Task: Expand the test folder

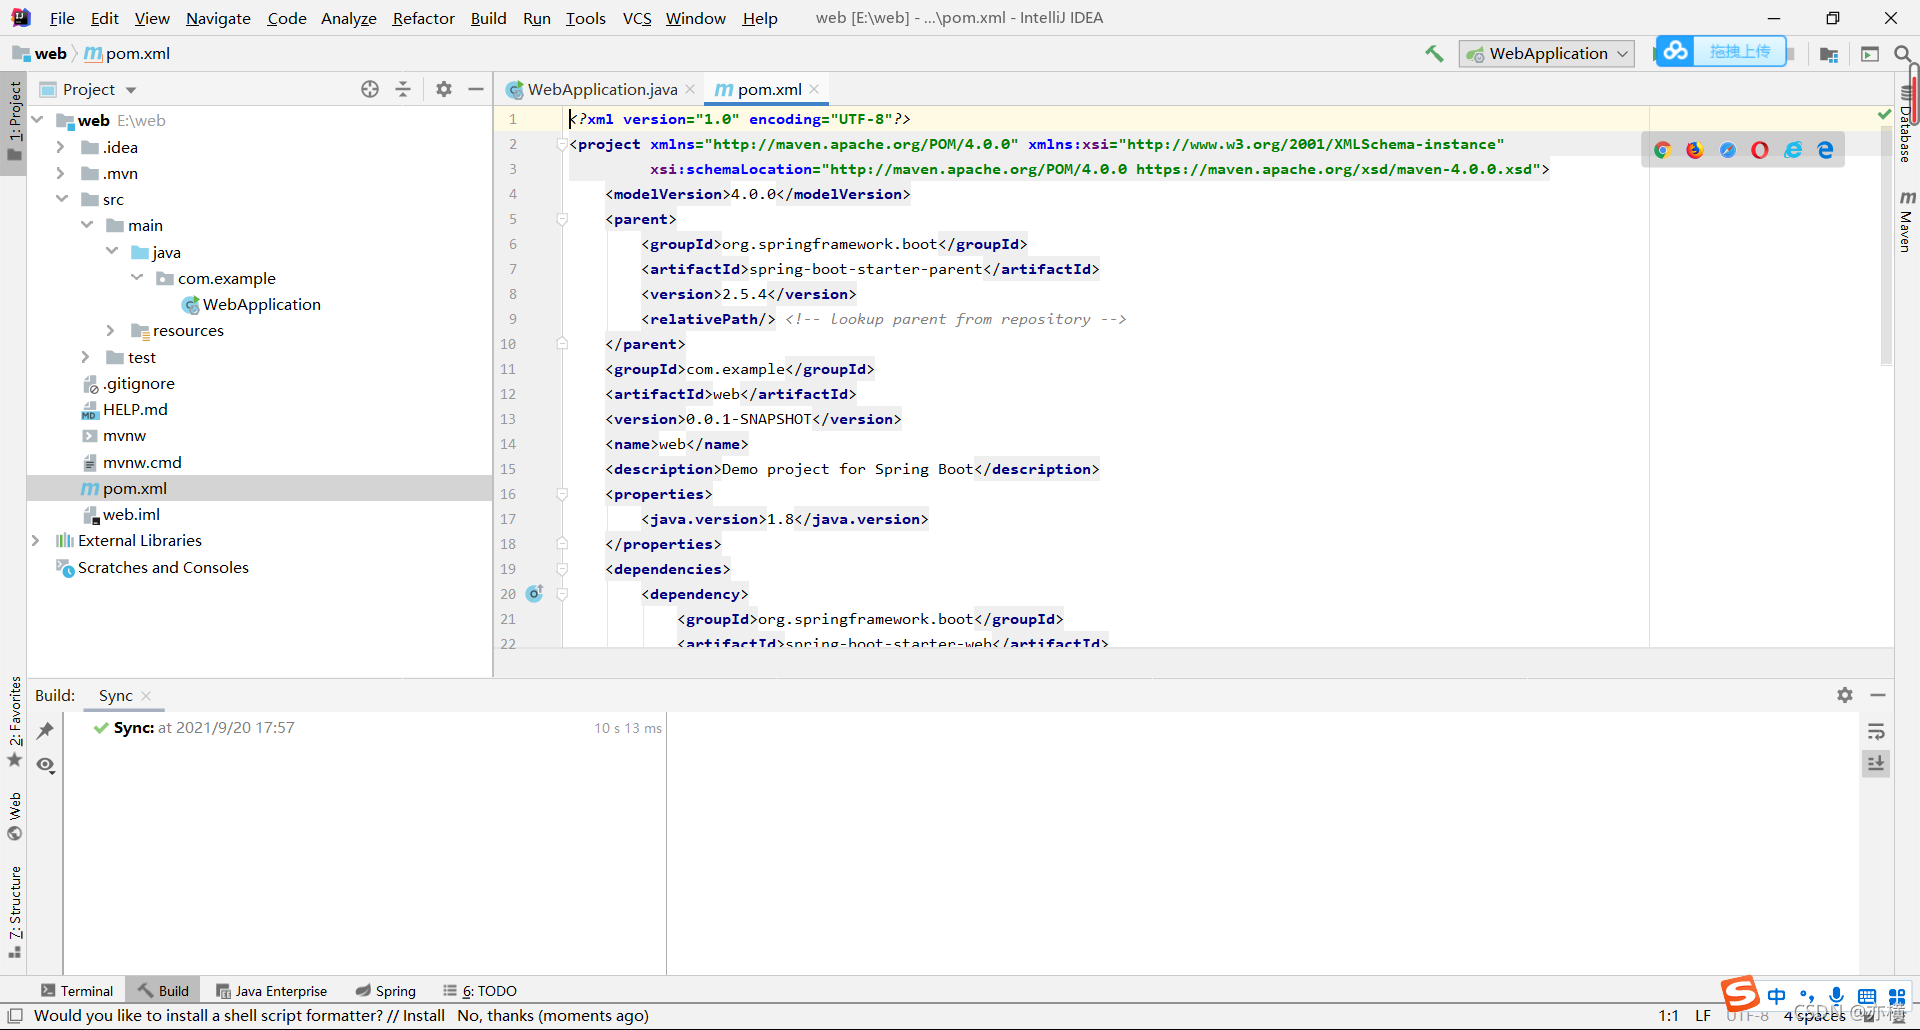Action: pos(85,357)
